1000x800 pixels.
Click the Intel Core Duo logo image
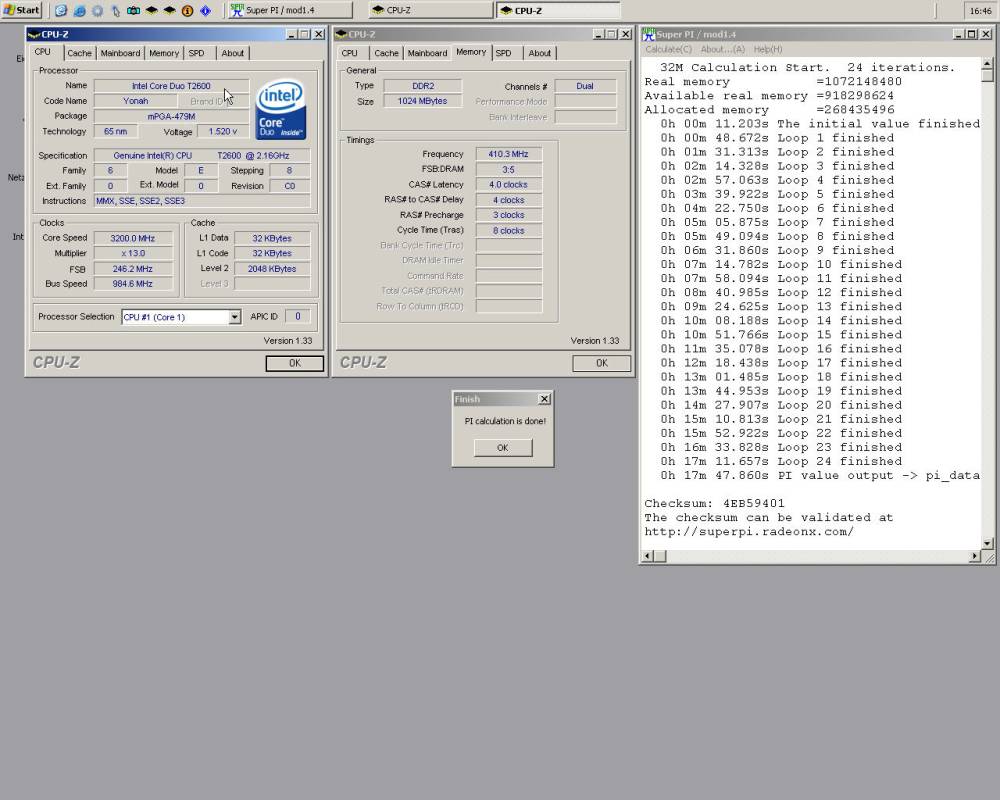281,108
